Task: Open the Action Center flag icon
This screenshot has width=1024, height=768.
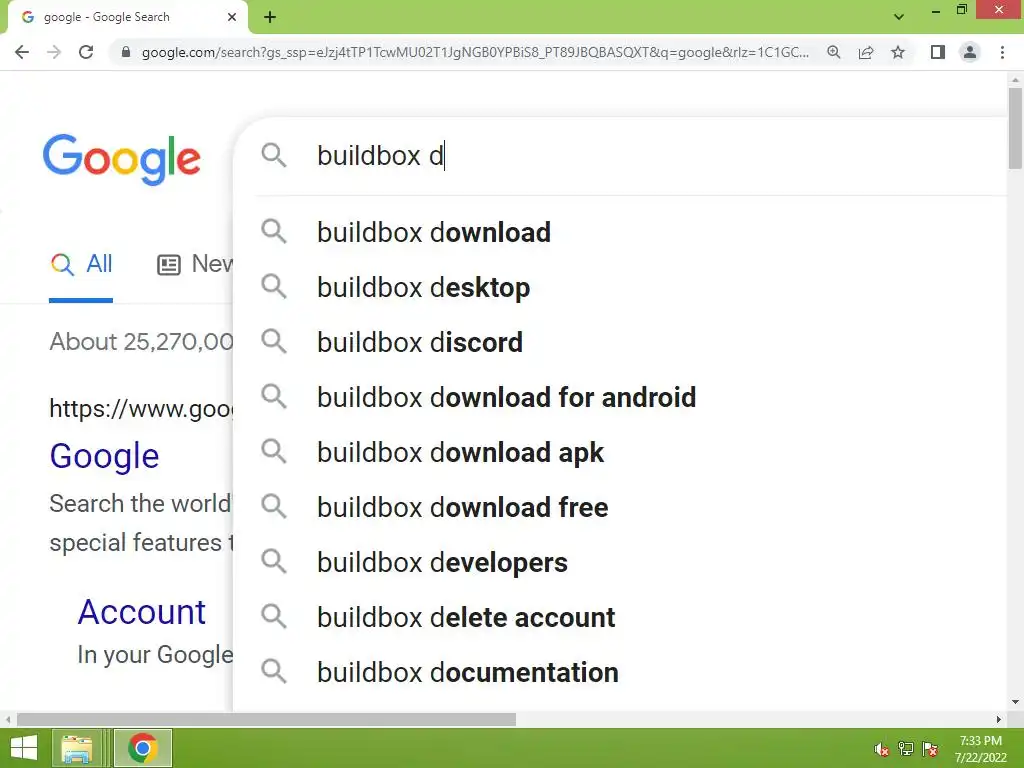Action: coord(931,750)
